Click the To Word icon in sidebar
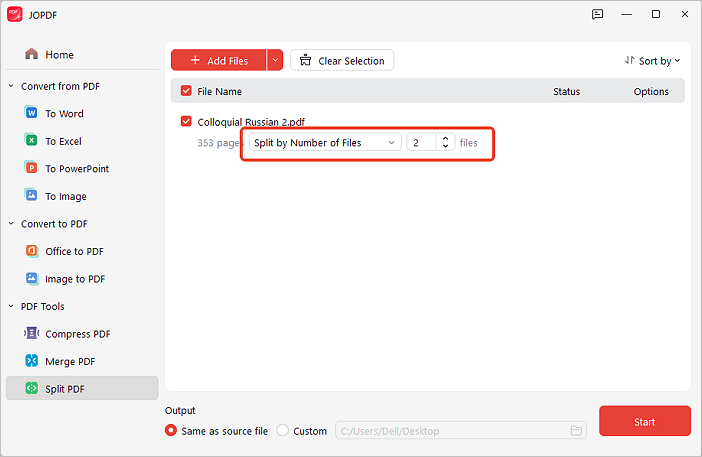 [32, 114]
